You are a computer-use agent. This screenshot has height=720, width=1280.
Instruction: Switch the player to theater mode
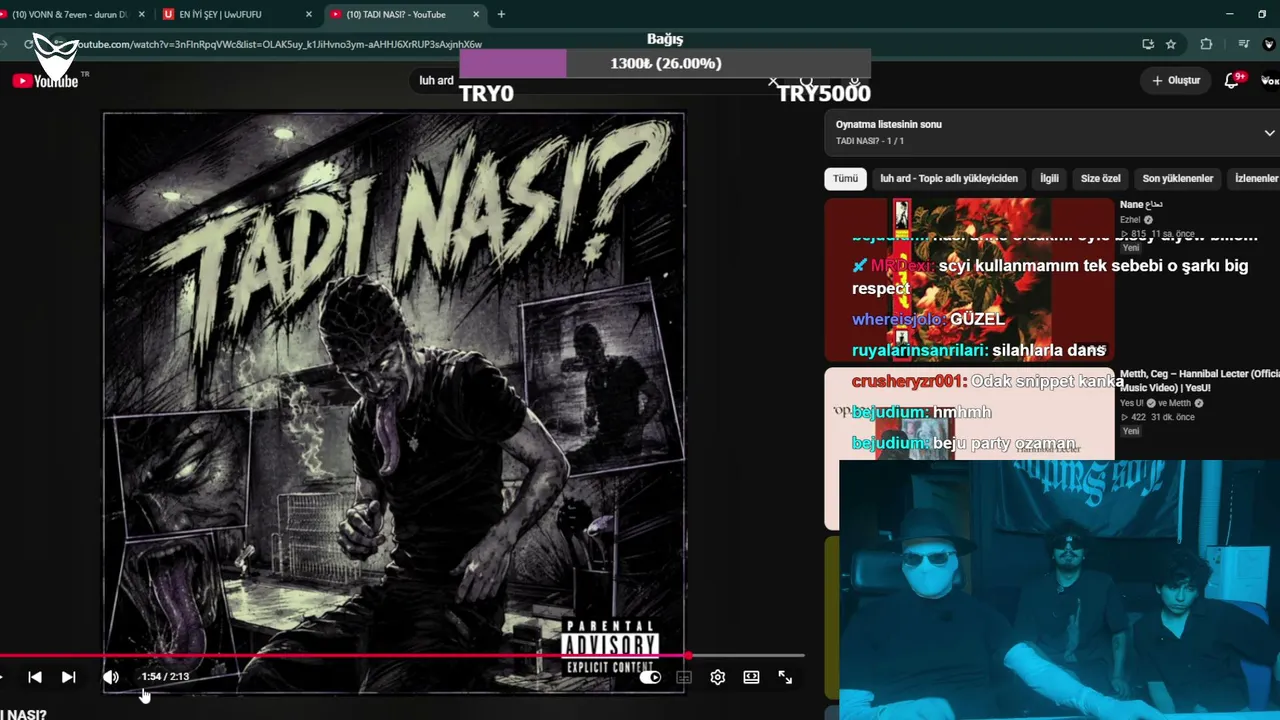point(751,677)
